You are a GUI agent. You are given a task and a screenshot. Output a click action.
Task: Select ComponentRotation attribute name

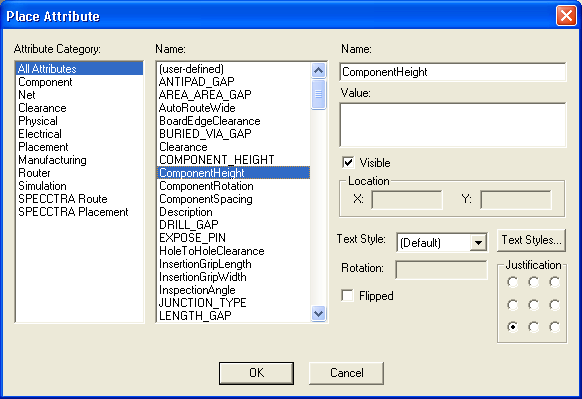[x=234, y=186]
